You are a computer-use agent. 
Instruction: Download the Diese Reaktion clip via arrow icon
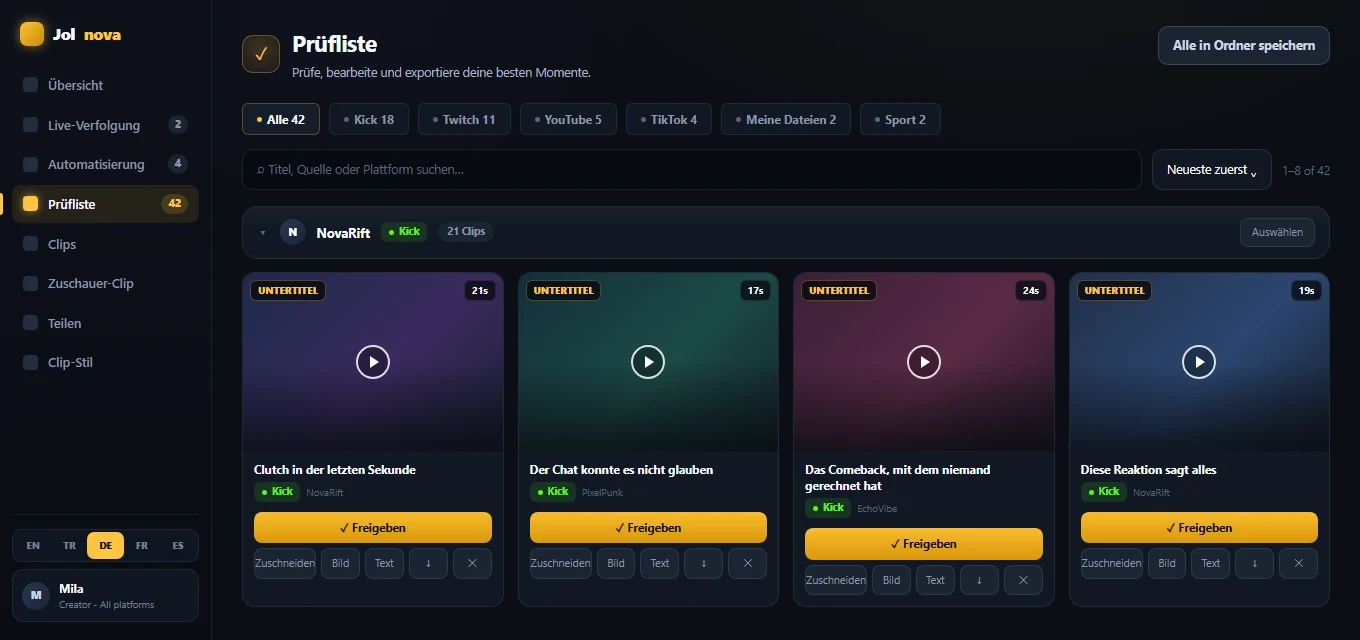tap(1255, 563)
